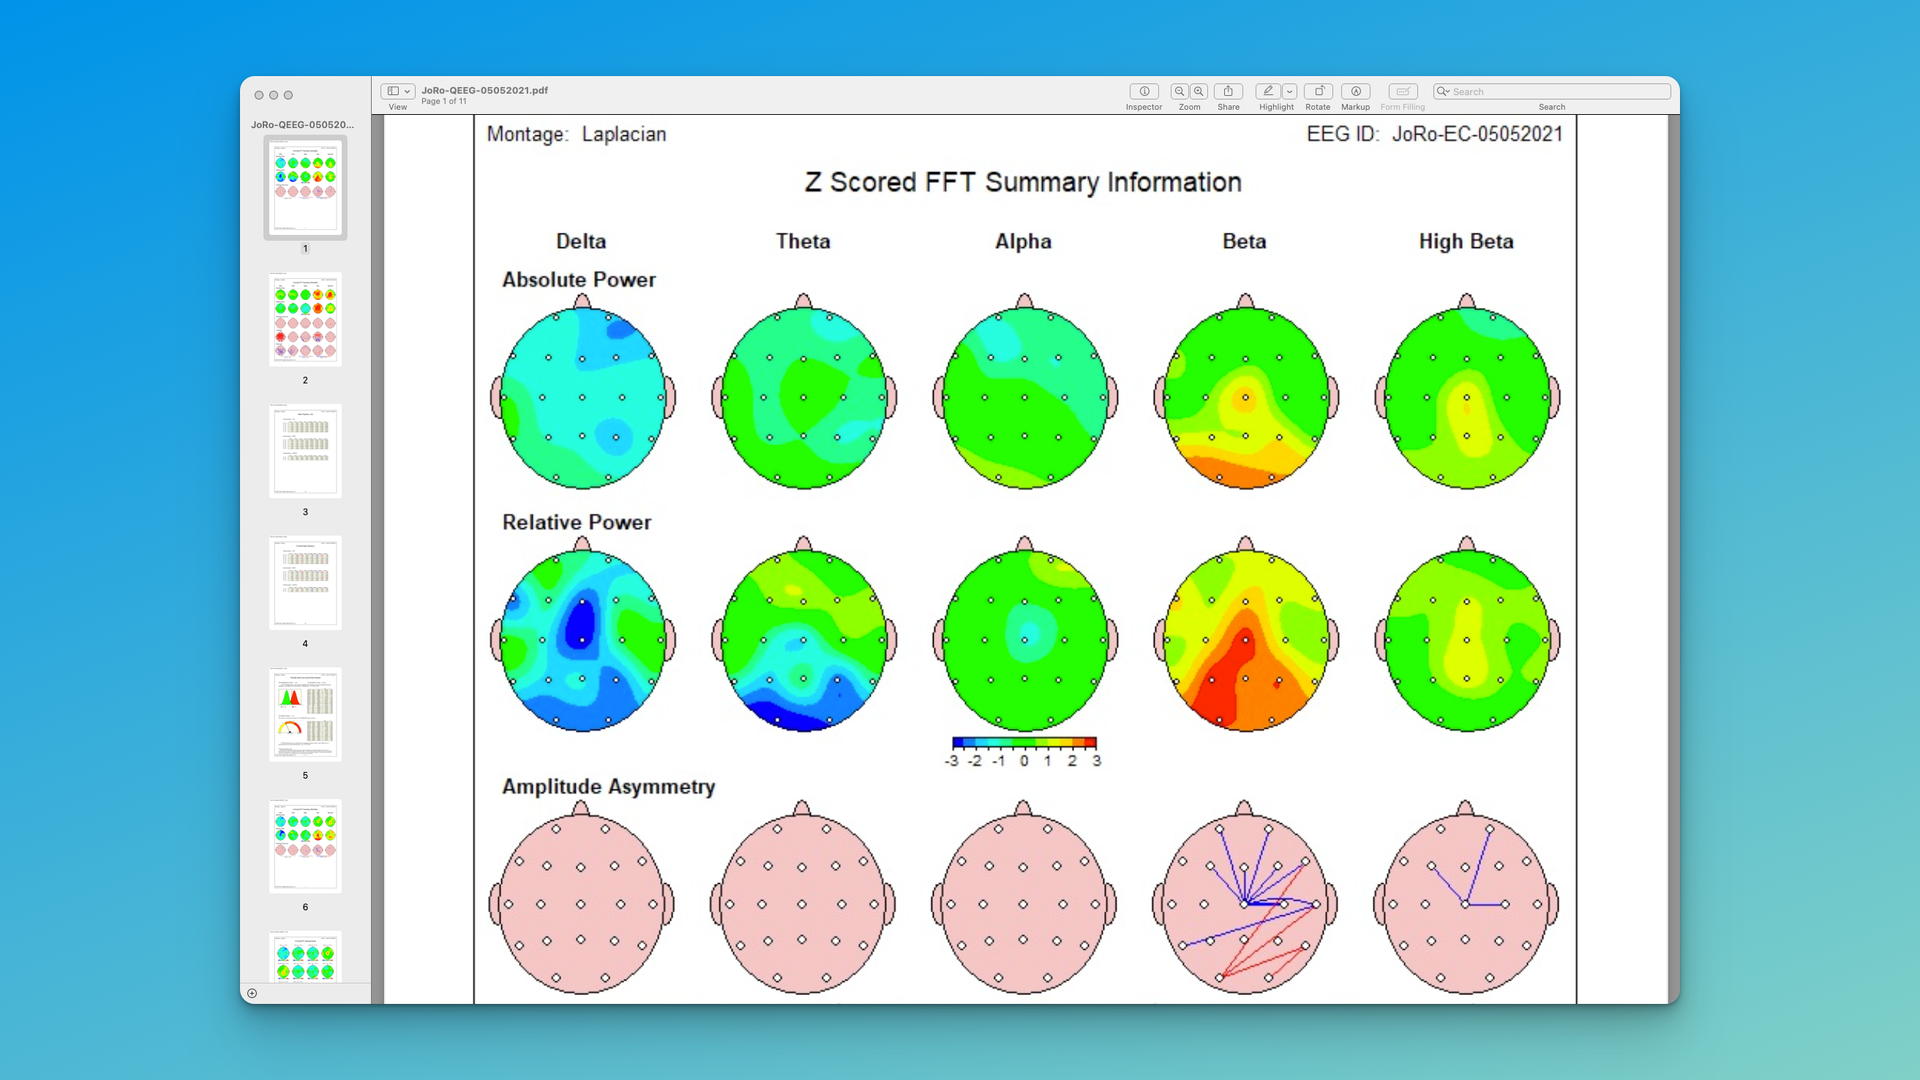Open the View sidebar dropdown
The image size is (1920, 1080).
pos(398,91)
